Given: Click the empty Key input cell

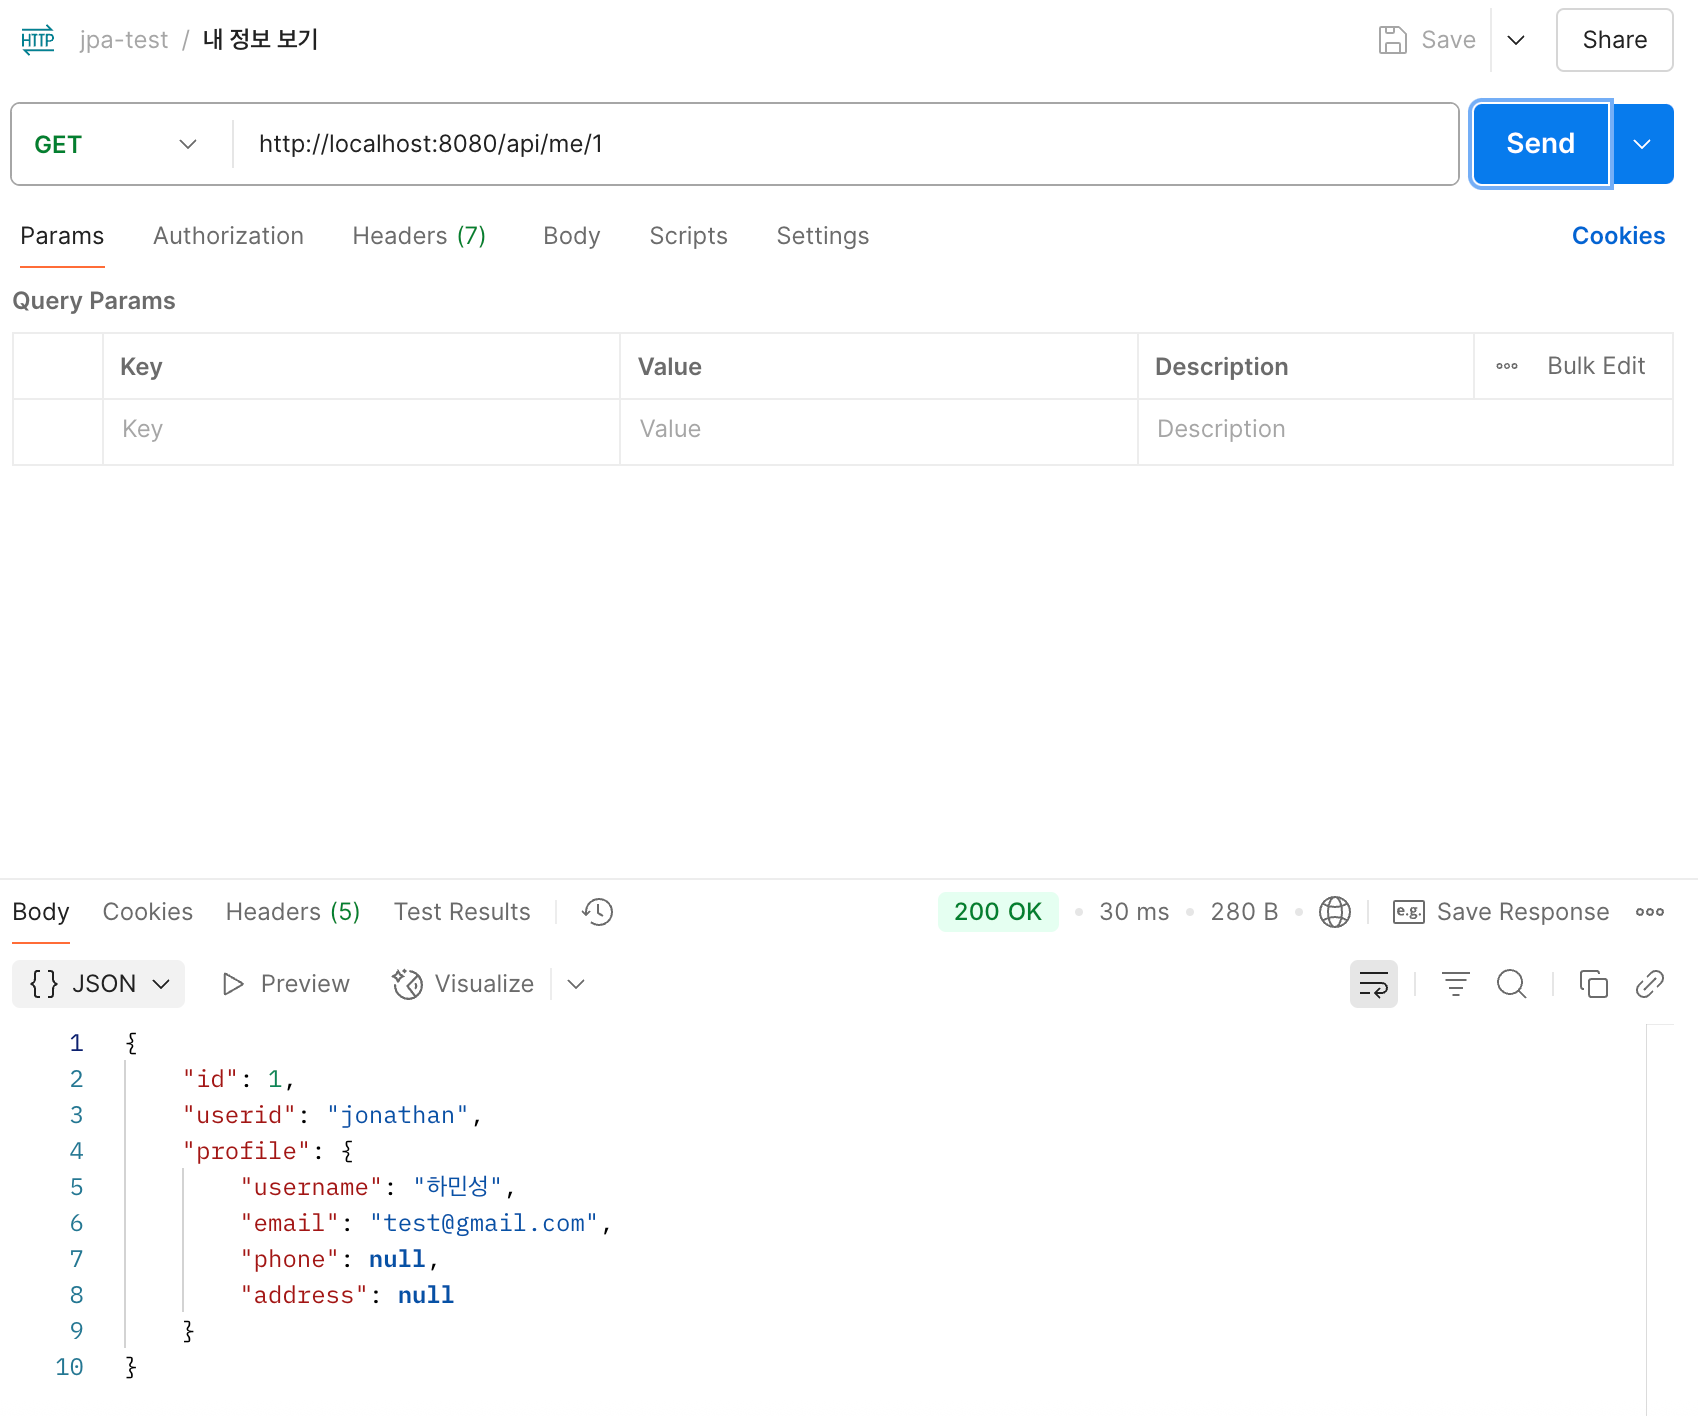Looking at the screenshot, I should click(361, 430).
